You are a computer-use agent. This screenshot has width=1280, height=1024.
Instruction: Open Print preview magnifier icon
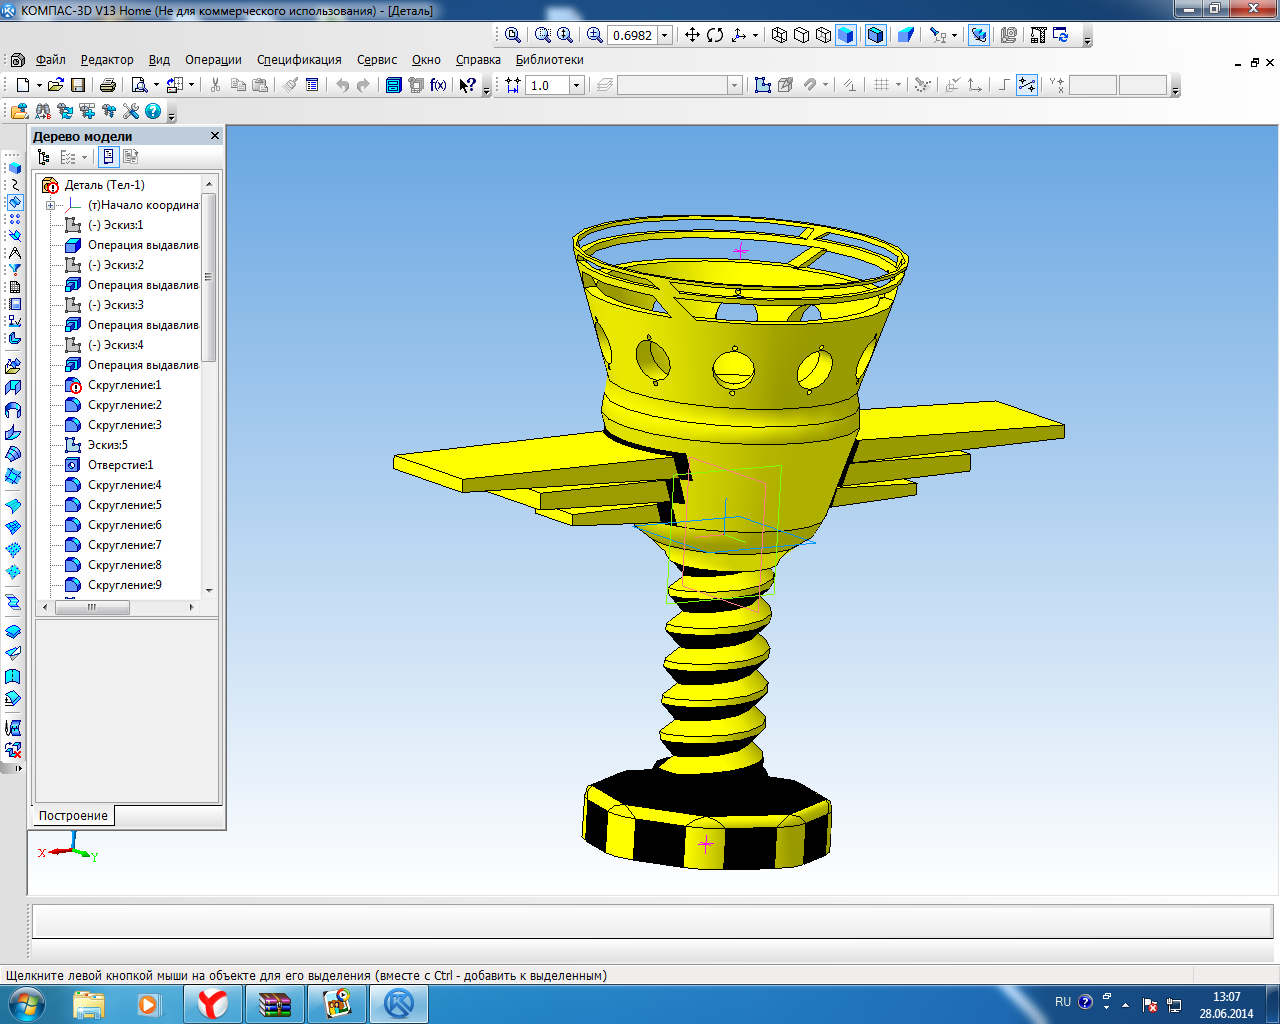[140, 85]
